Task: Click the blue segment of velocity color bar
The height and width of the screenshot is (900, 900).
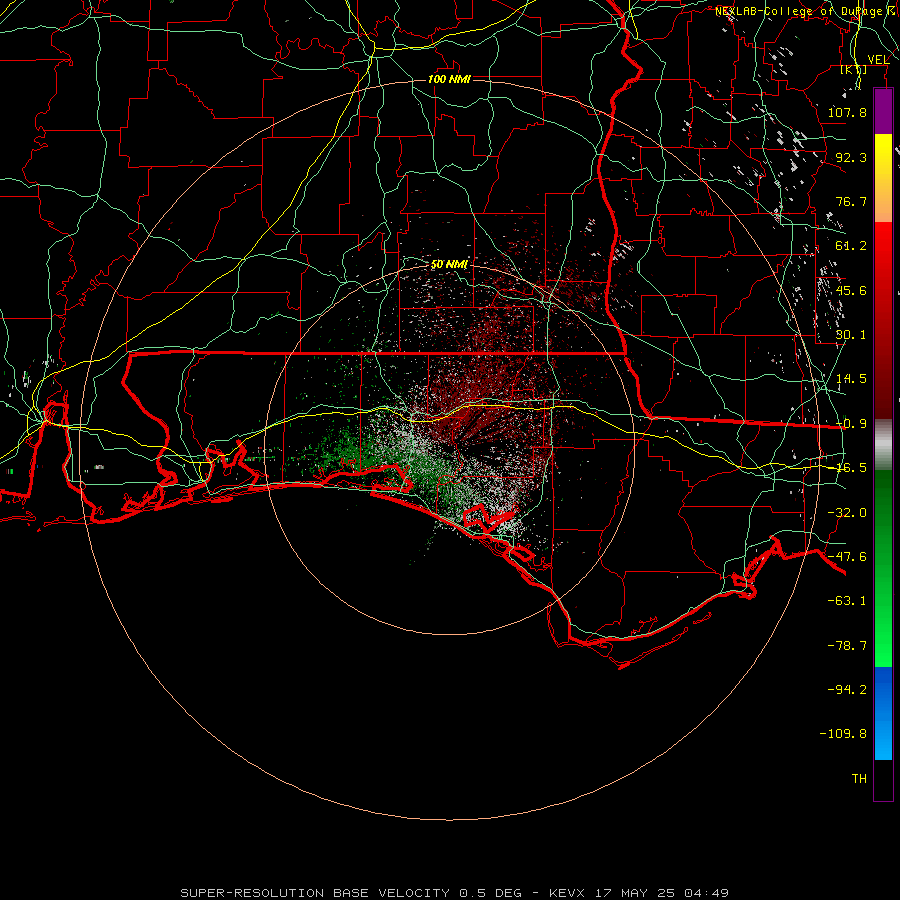Action: pyautogui.click(x=883, y=713)
